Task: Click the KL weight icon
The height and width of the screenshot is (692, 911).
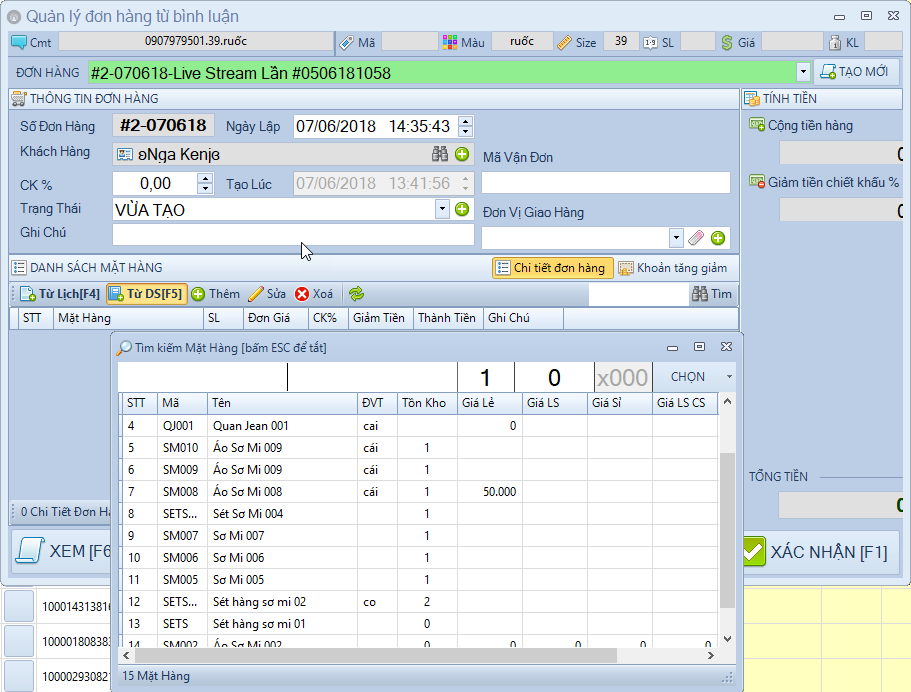Action: click(x=835, y=42)
